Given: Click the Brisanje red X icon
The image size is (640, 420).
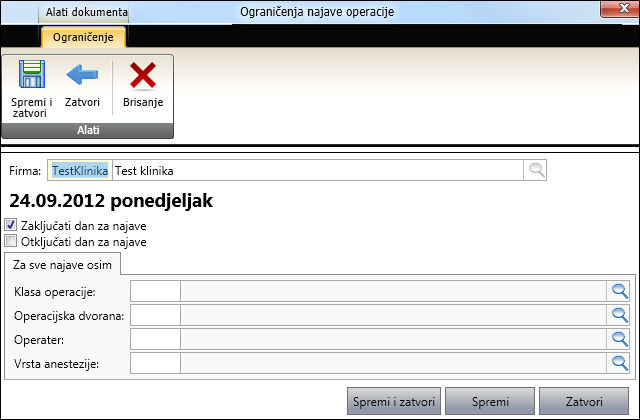Looking at the screenshot, I should (143, 77).
